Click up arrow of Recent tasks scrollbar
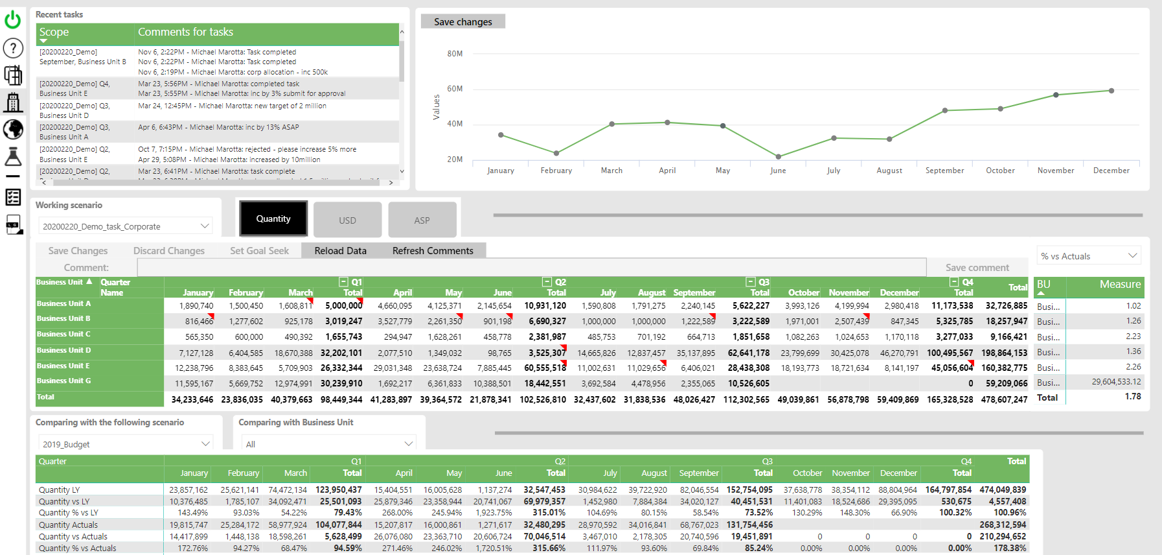 [402, 30]
